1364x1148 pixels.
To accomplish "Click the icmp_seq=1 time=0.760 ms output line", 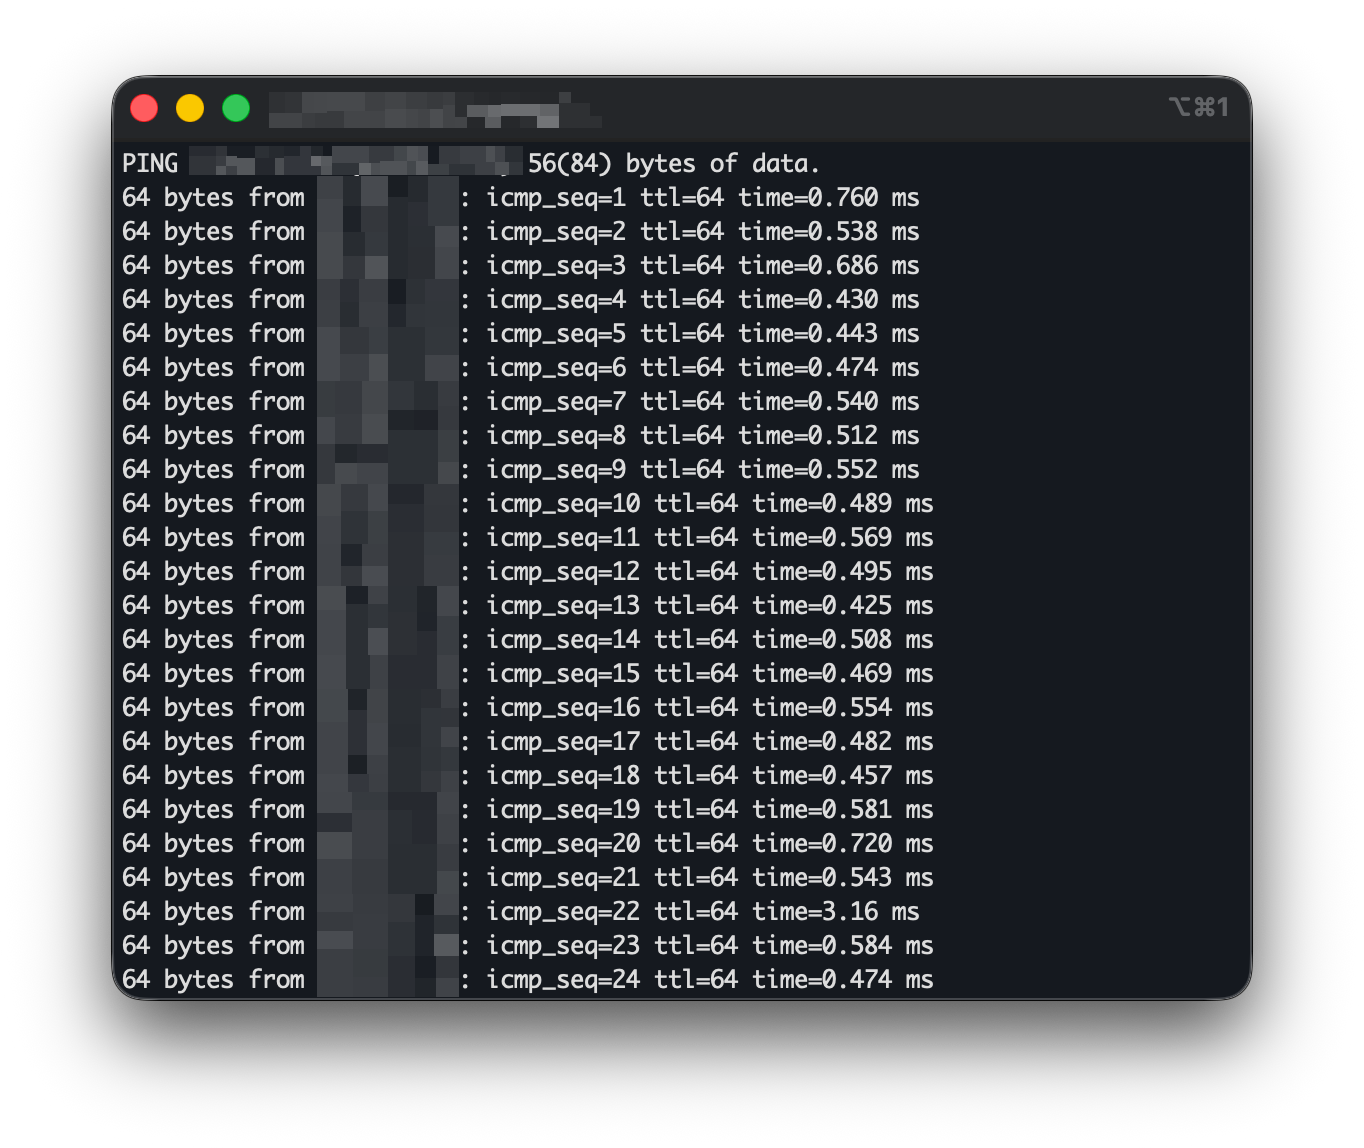I will [x=521, y=197].
